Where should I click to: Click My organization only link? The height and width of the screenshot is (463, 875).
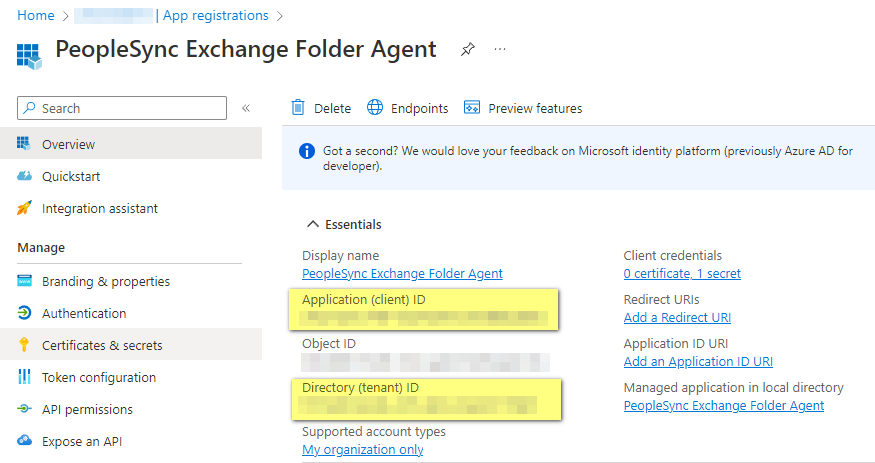(363, 450)
